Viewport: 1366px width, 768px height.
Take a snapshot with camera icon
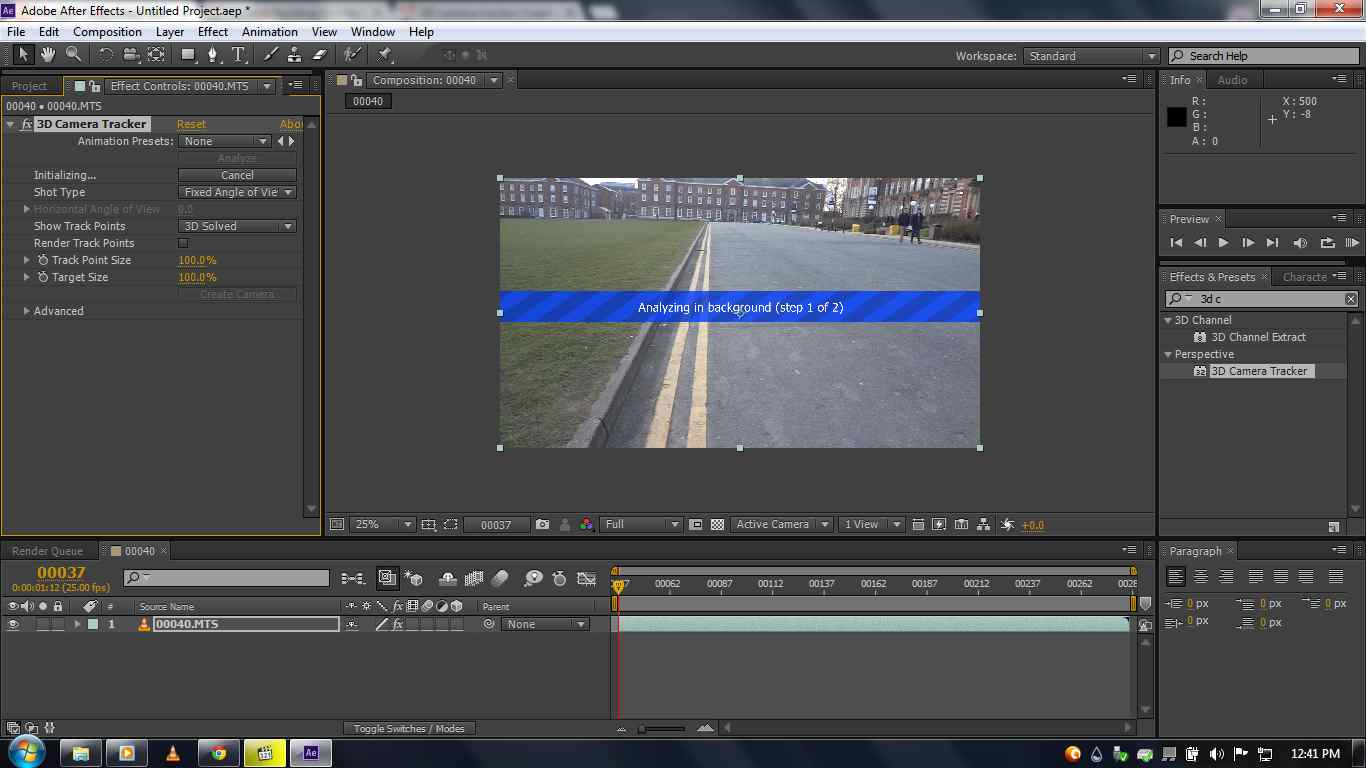click(x=542, y=524)
